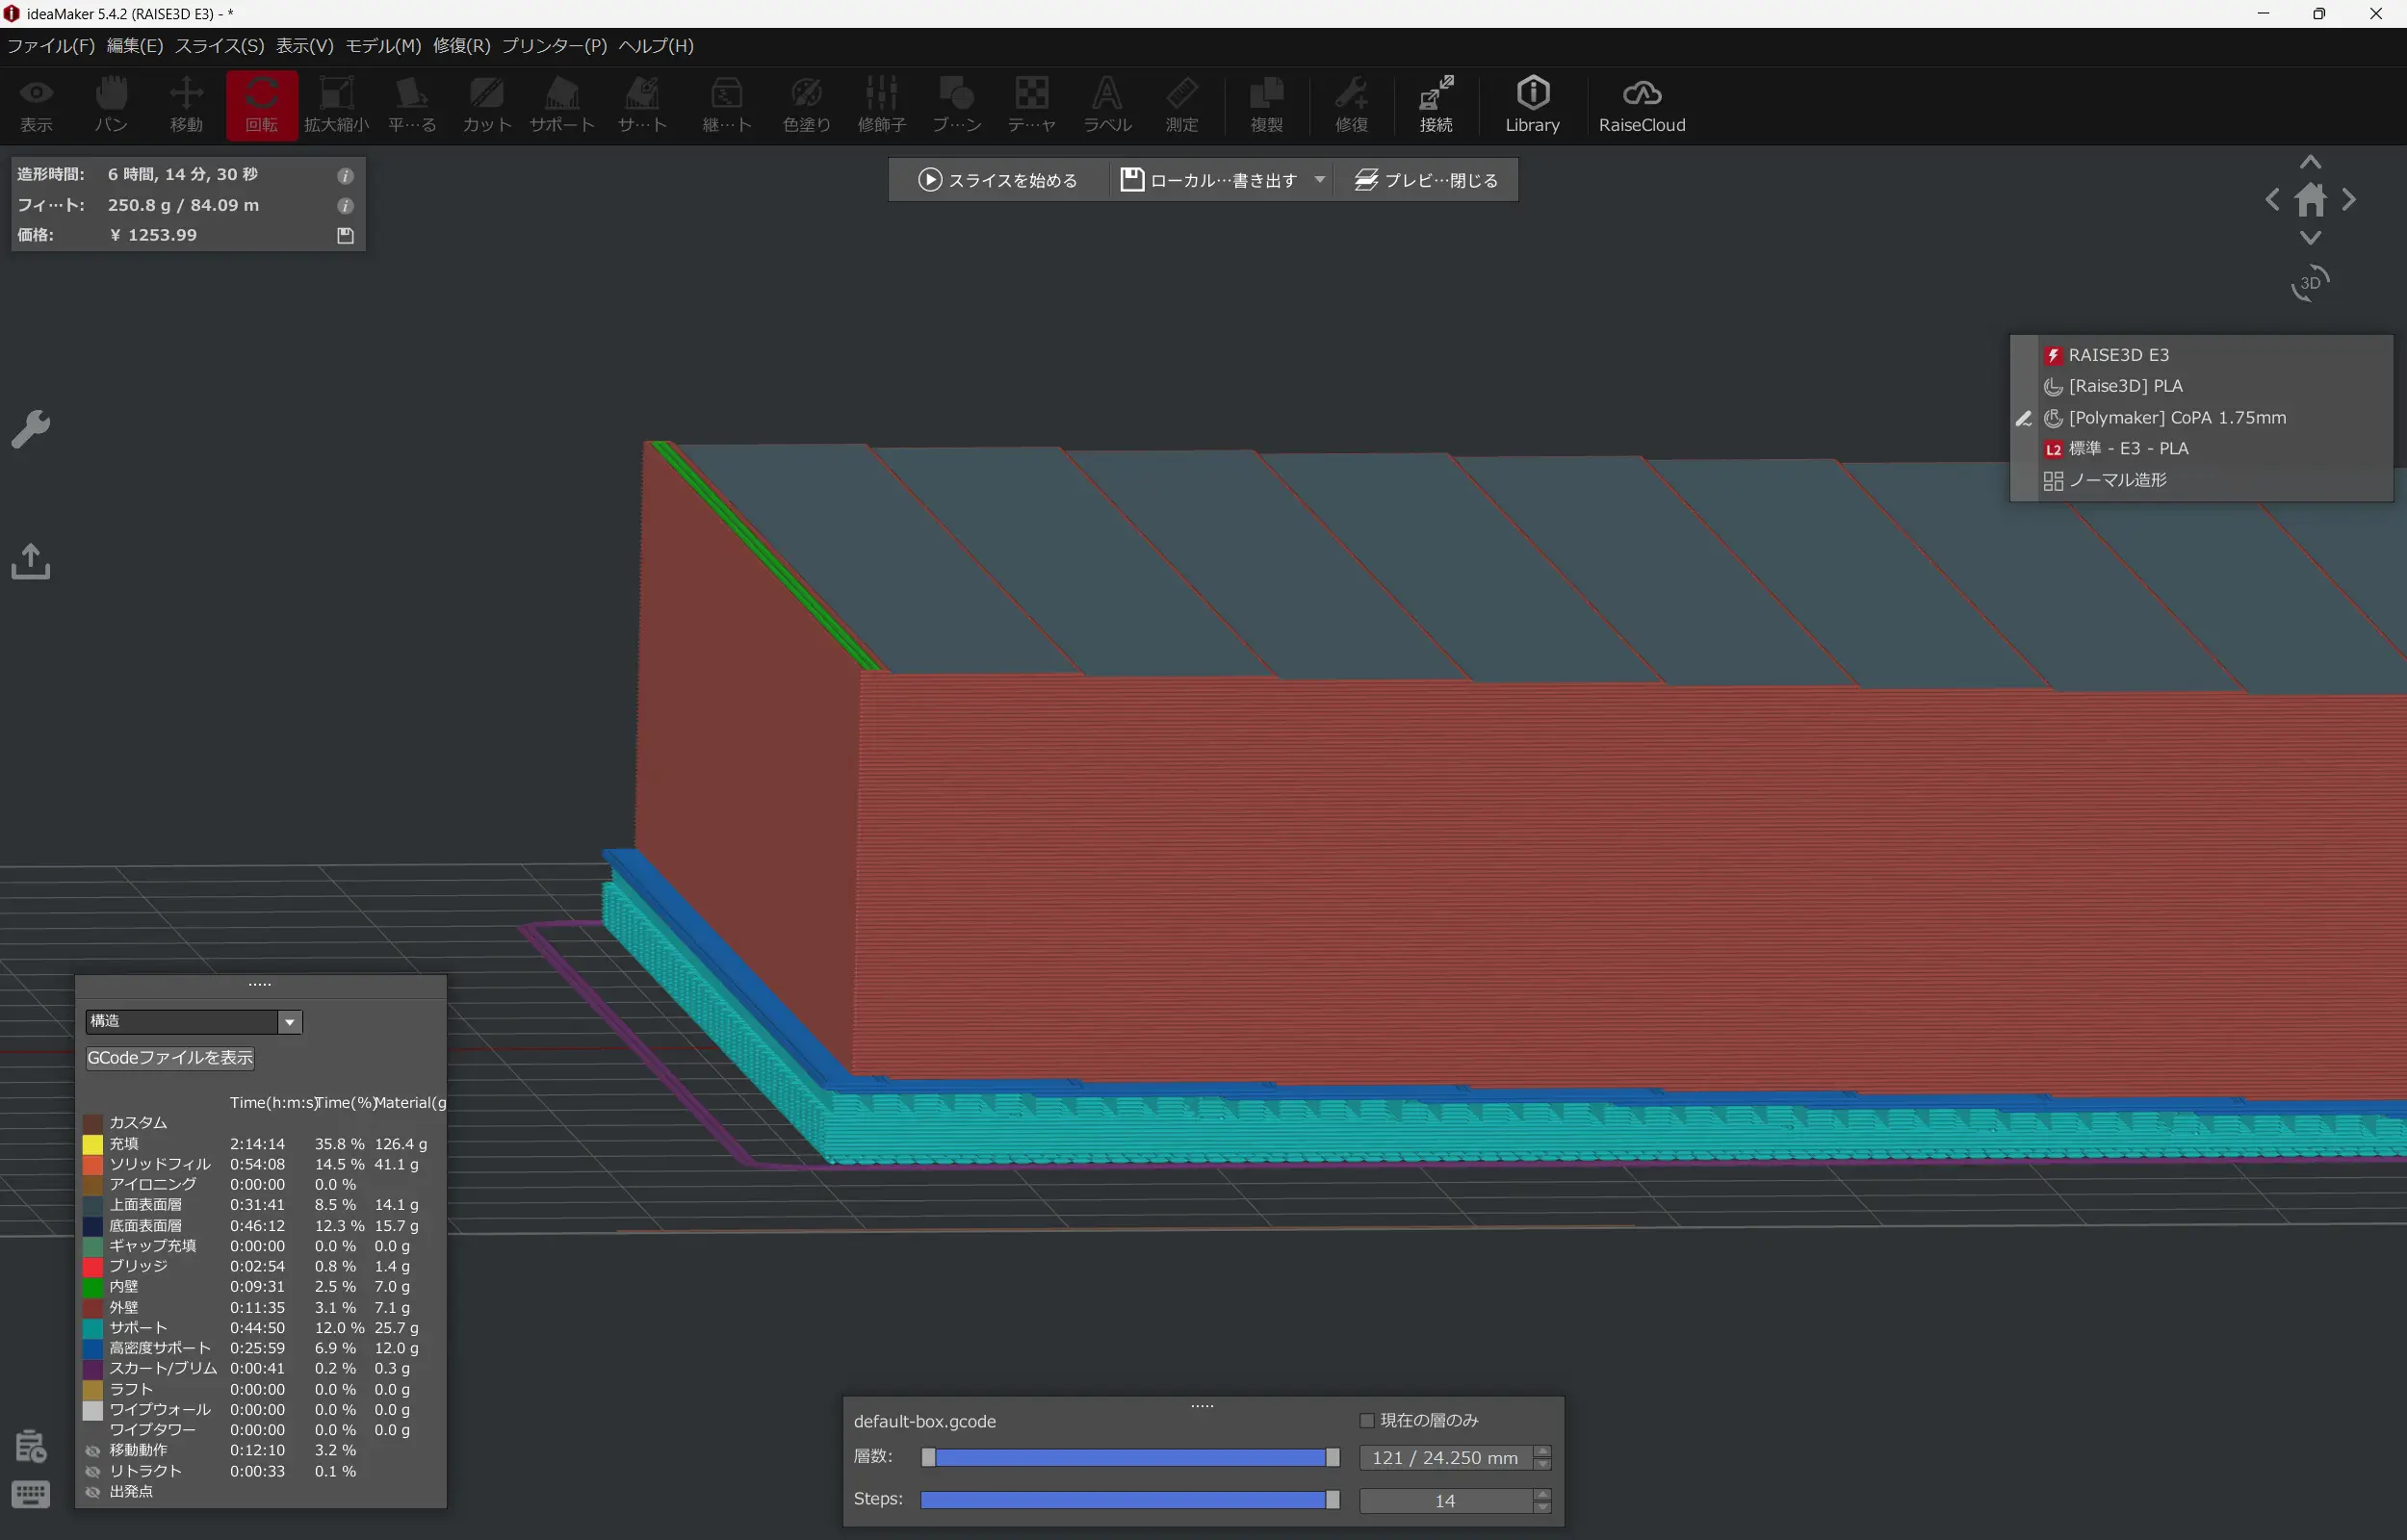
Task: Open the 色塗り paint tool
Action: point(806,105)
